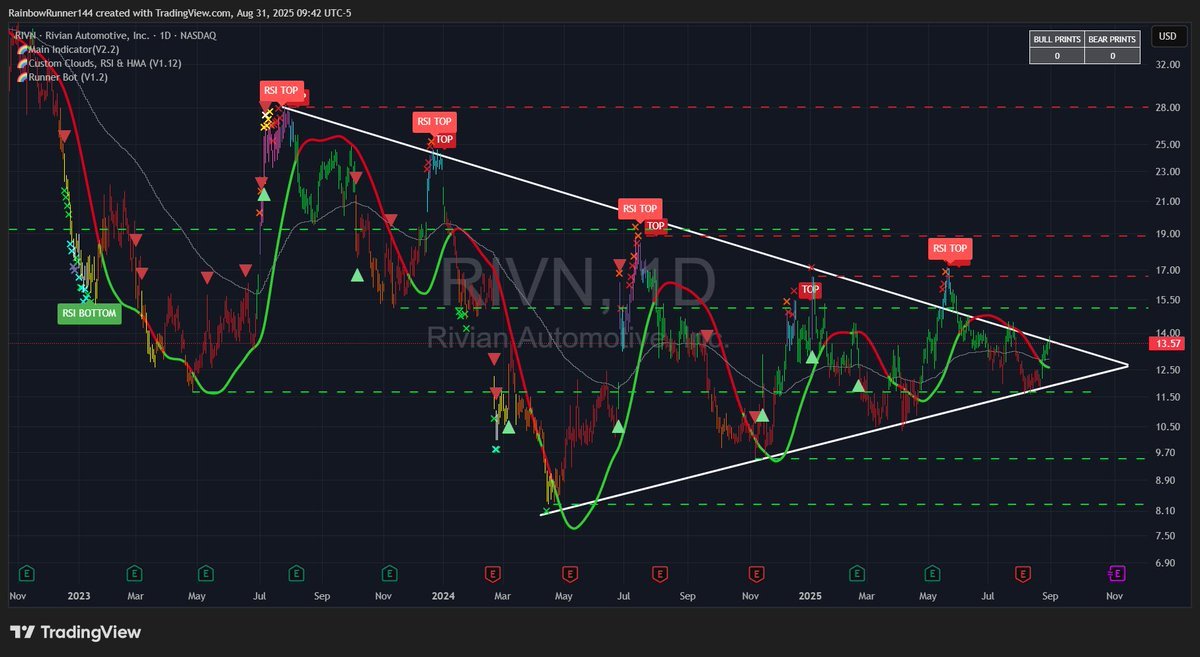Click the 32.00 price axis label
The width and height of the screenshot is (1200, 657).
1168,64
